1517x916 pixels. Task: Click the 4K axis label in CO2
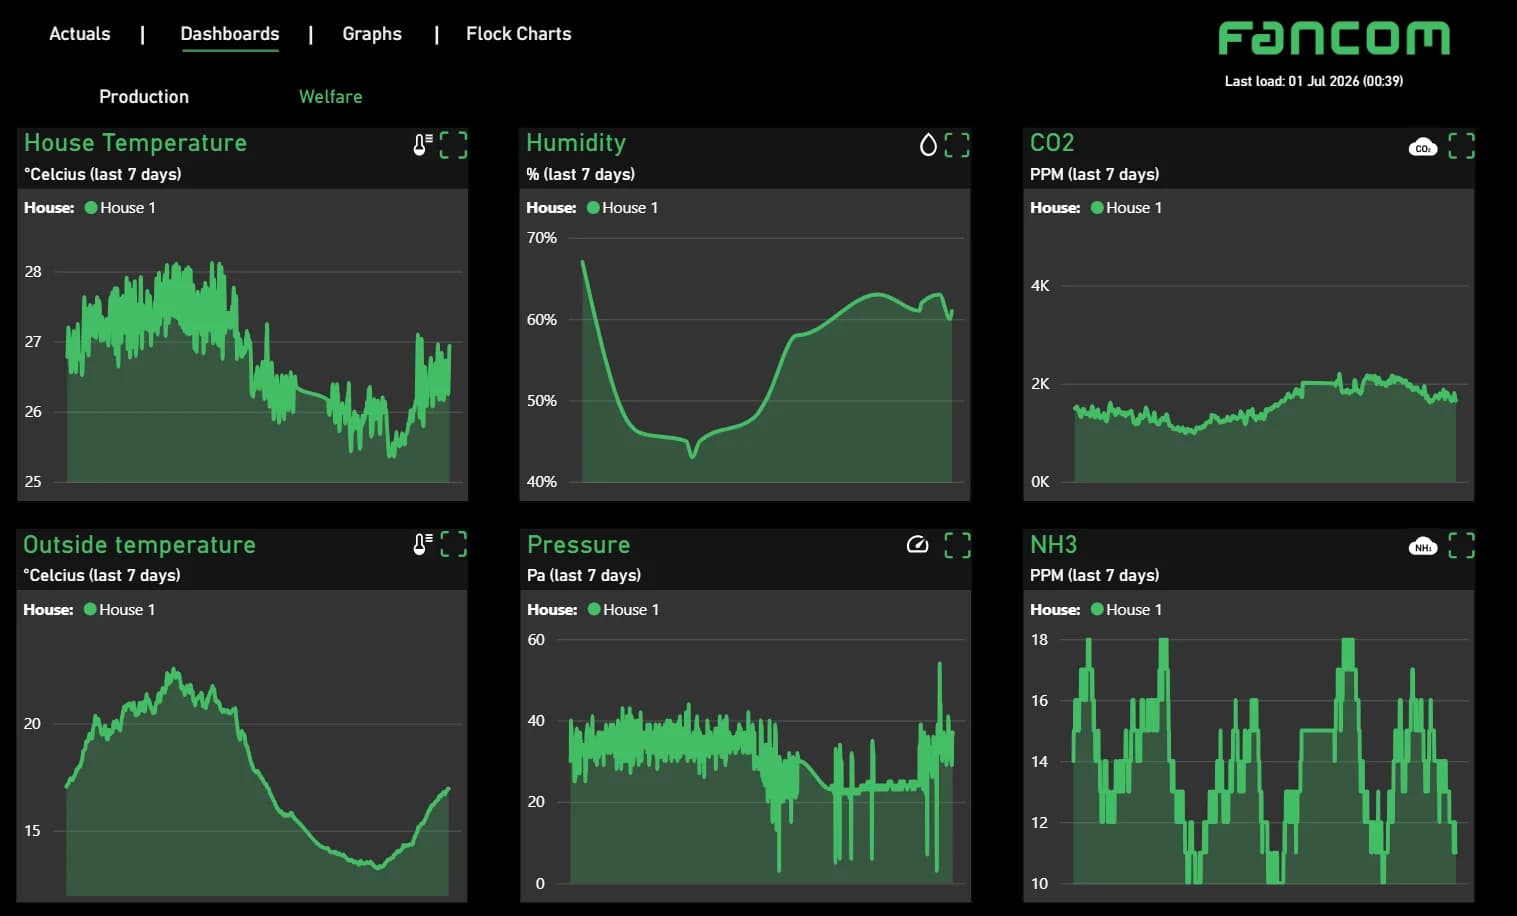[x=1040, y=286]
